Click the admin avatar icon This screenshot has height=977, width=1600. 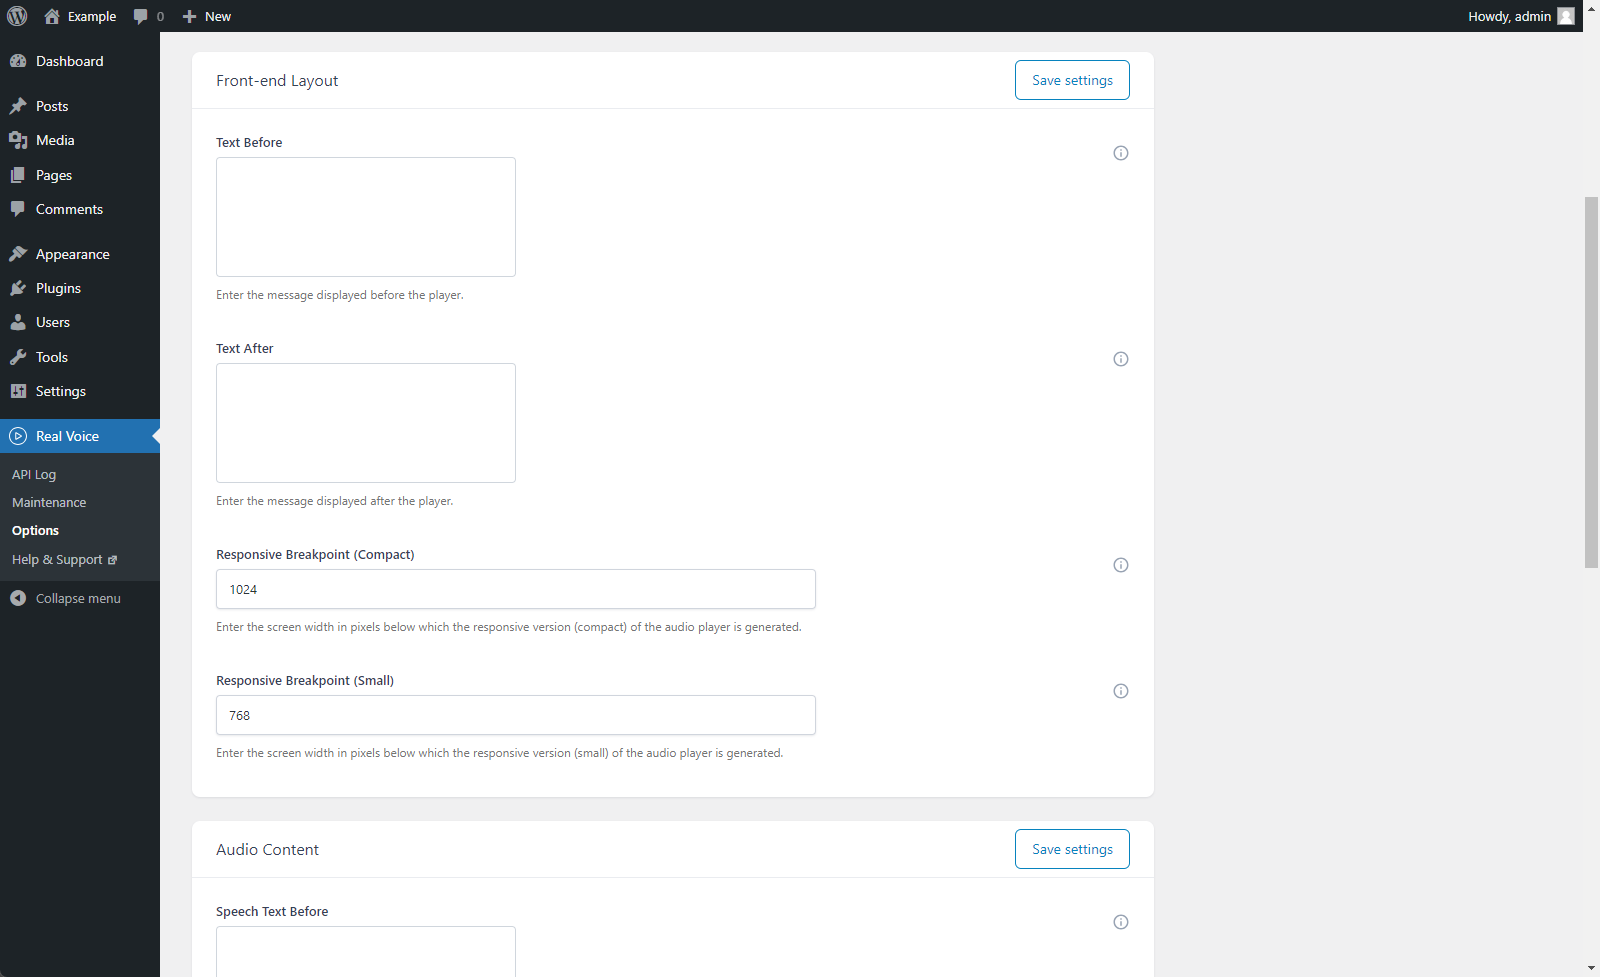pos(1566,16)
